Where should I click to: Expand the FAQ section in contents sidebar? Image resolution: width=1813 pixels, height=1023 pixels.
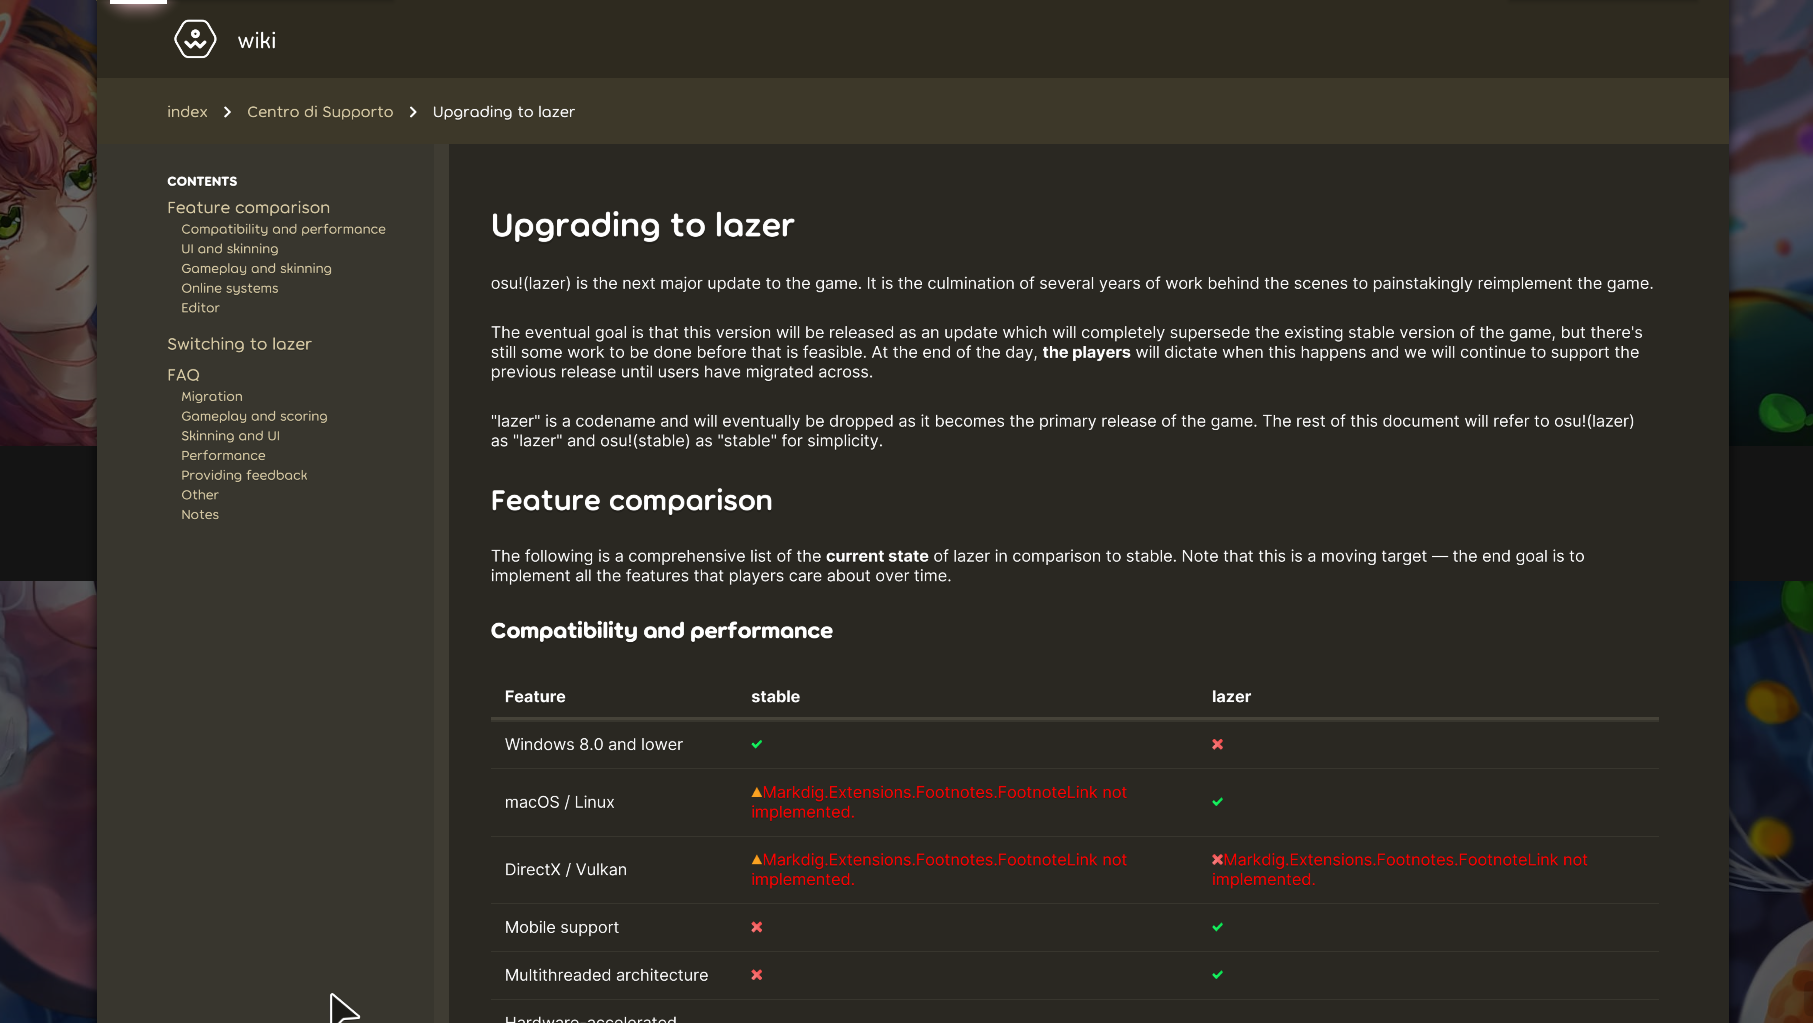coord(183,374)
